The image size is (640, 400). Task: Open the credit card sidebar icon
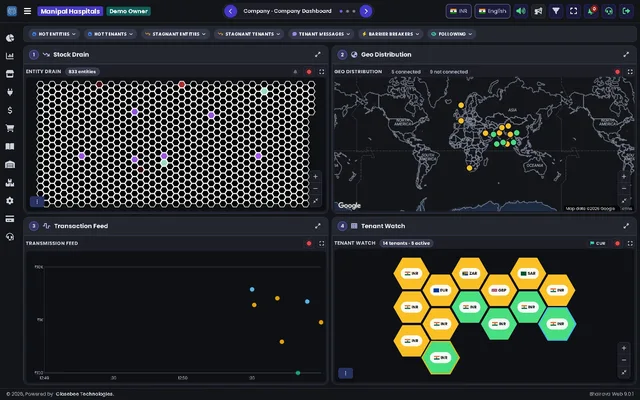coord(10,219)
